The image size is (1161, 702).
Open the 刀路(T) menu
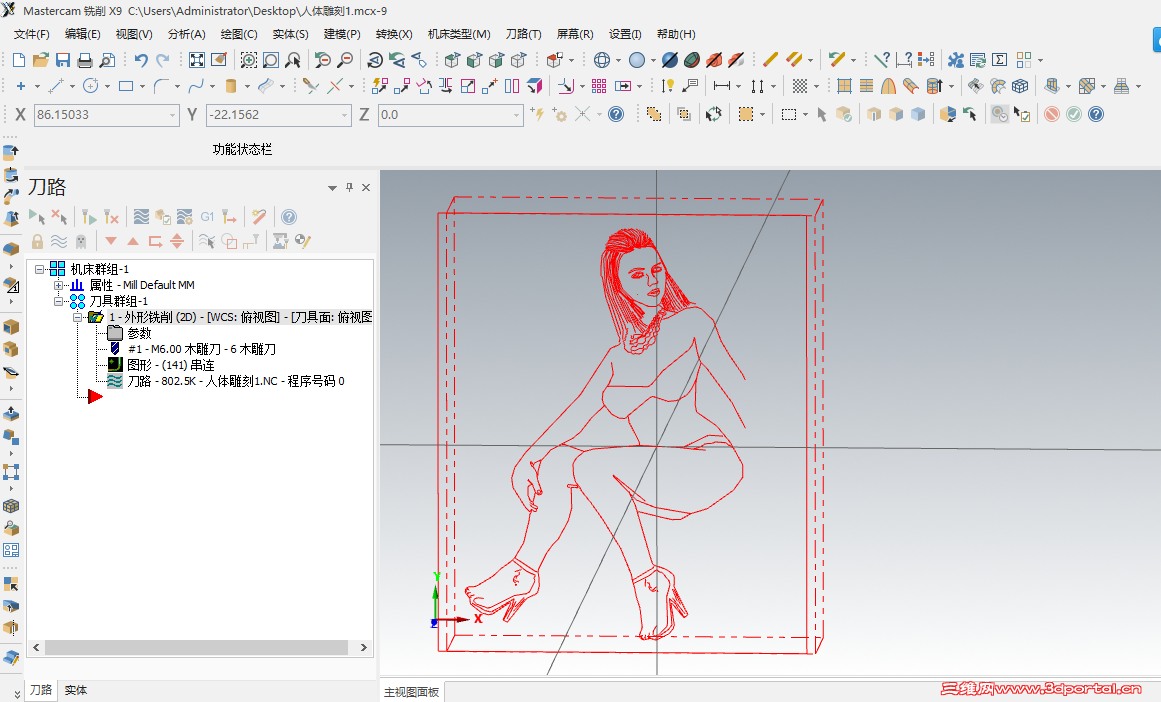[523, 34]
